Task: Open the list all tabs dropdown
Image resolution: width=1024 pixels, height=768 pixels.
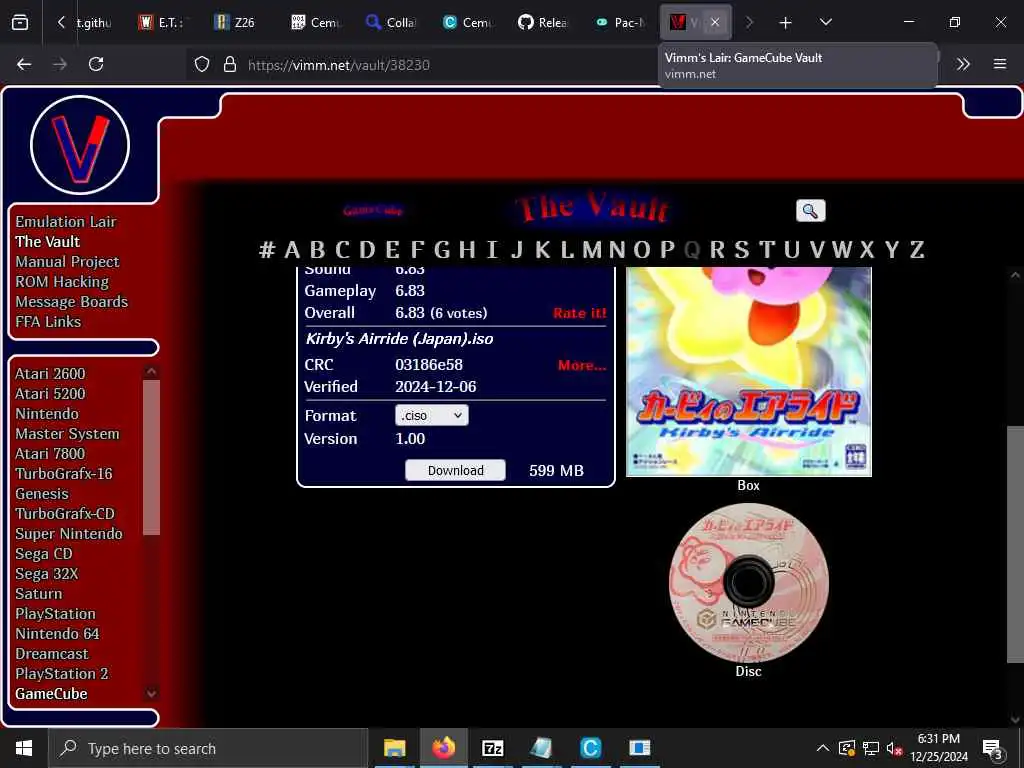Action: (825, 22)
